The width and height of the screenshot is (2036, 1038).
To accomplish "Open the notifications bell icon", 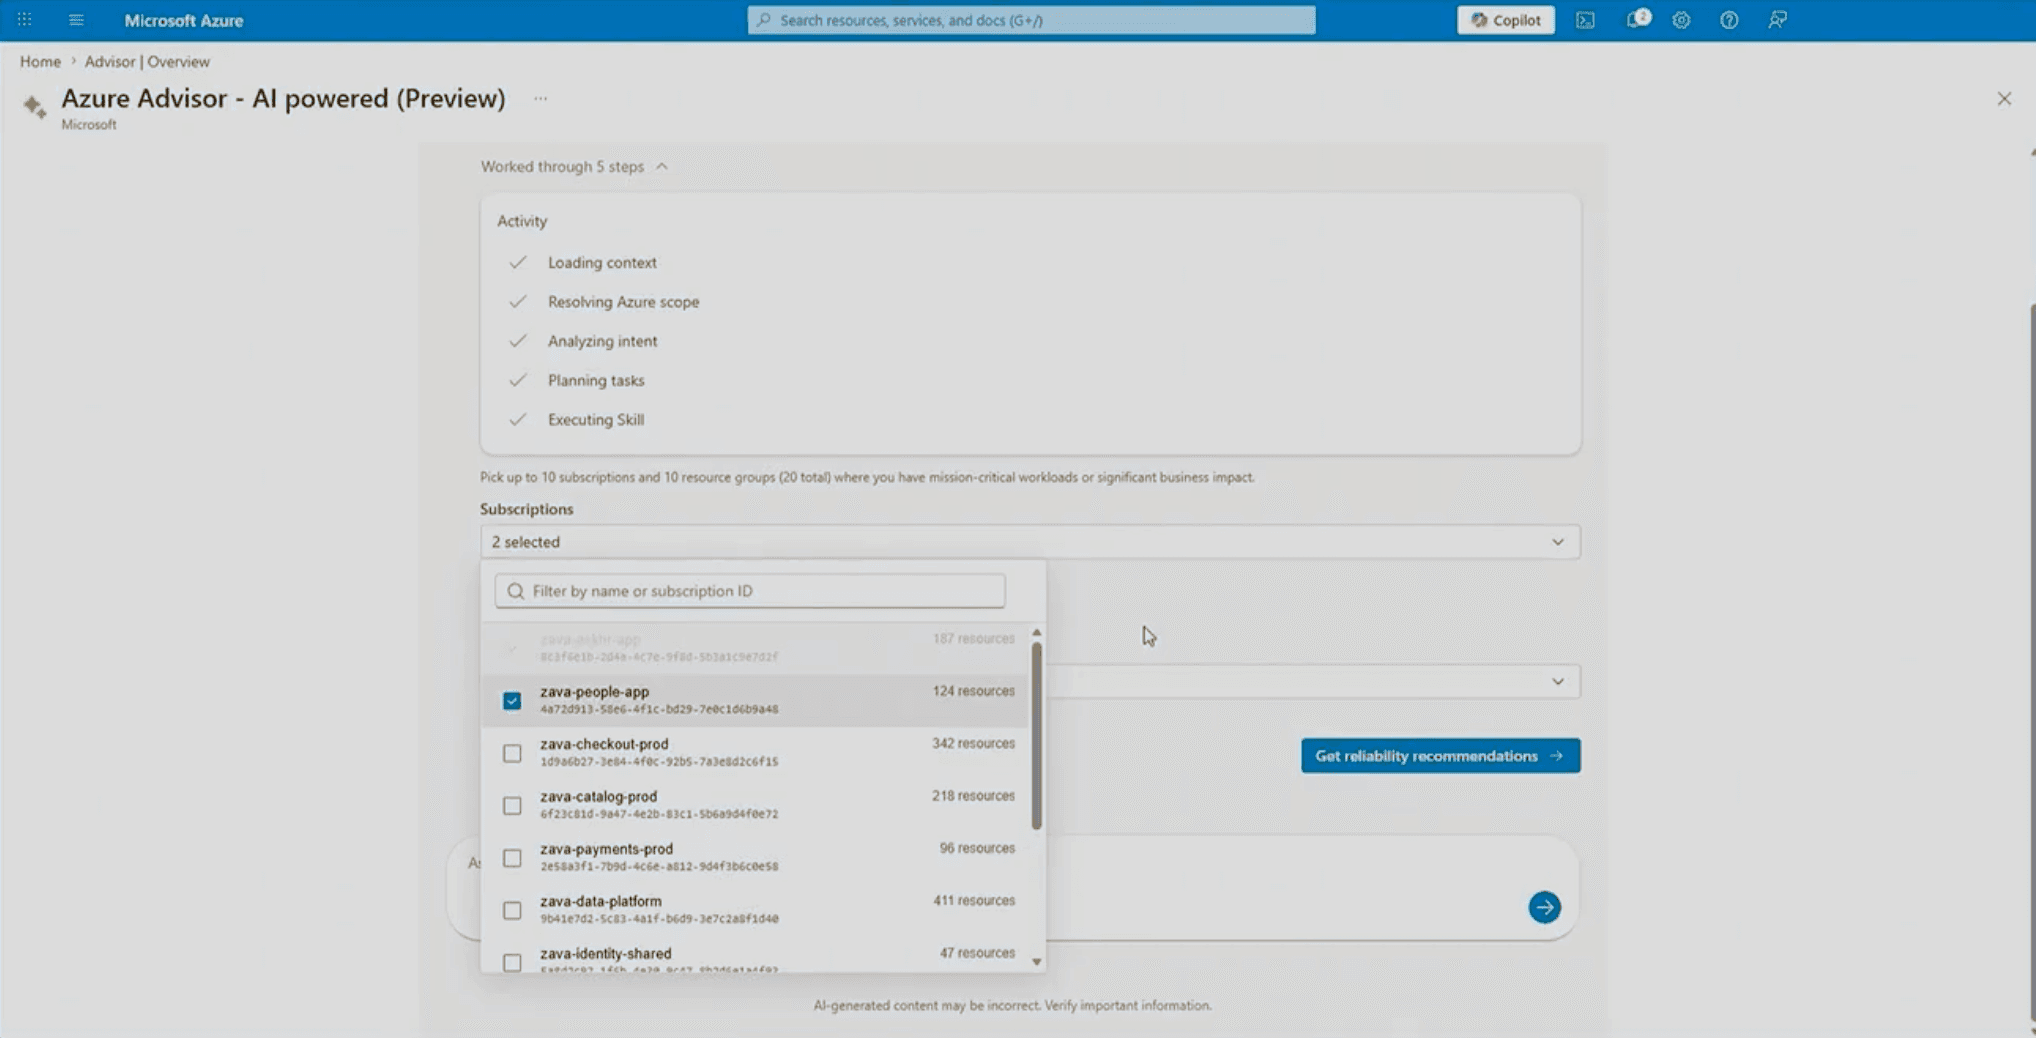I will (1637, 20).
